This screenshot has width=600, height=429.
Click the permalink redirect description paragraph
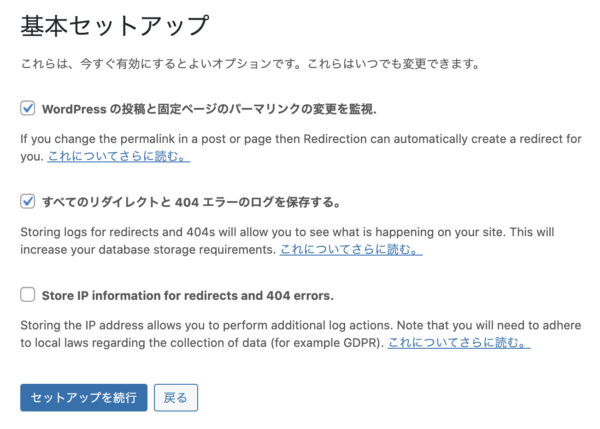[300, 138]
